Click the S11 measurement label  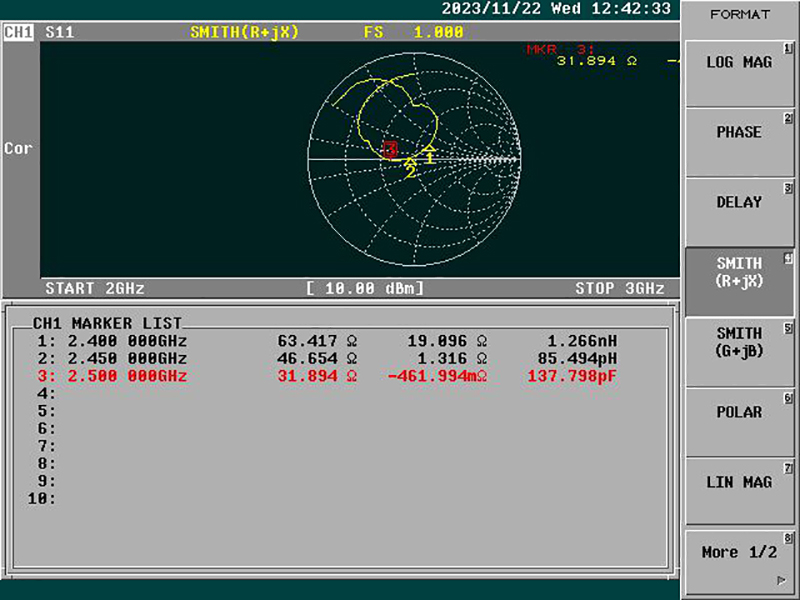click(x=60, y=32)
